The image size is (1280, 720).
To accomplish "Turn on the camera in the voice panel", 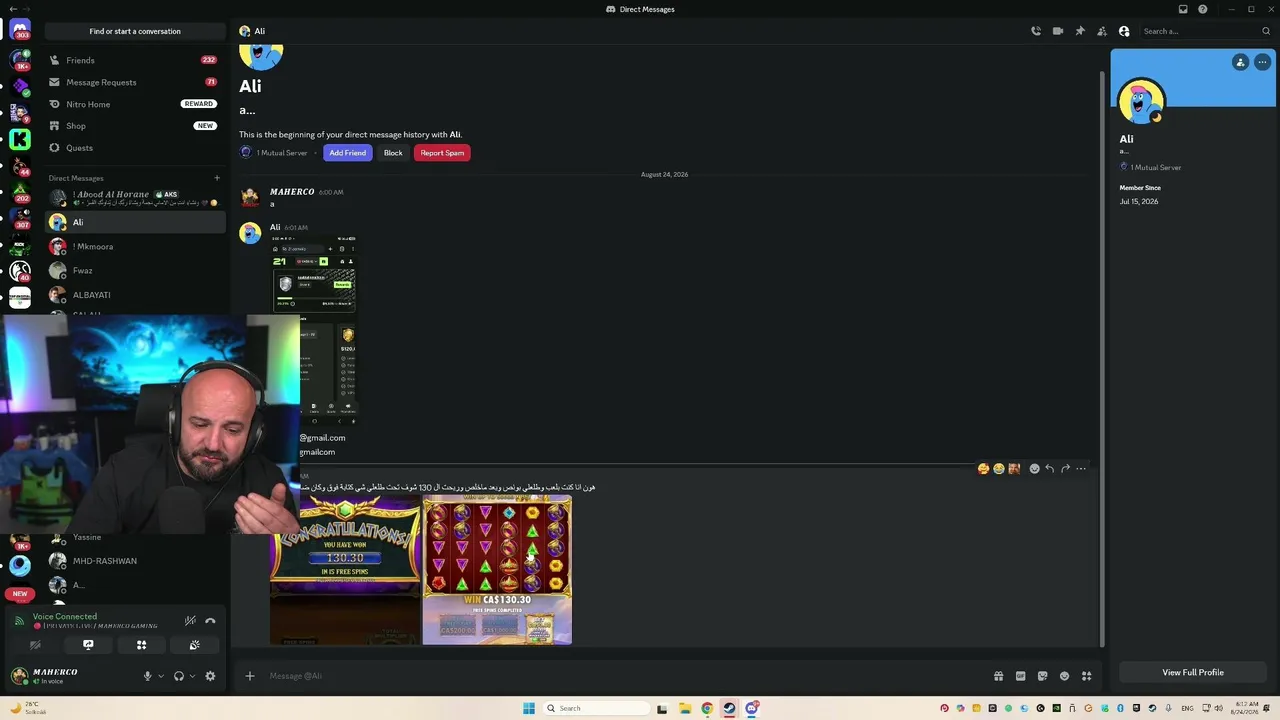I will click(x=35, y=645).
